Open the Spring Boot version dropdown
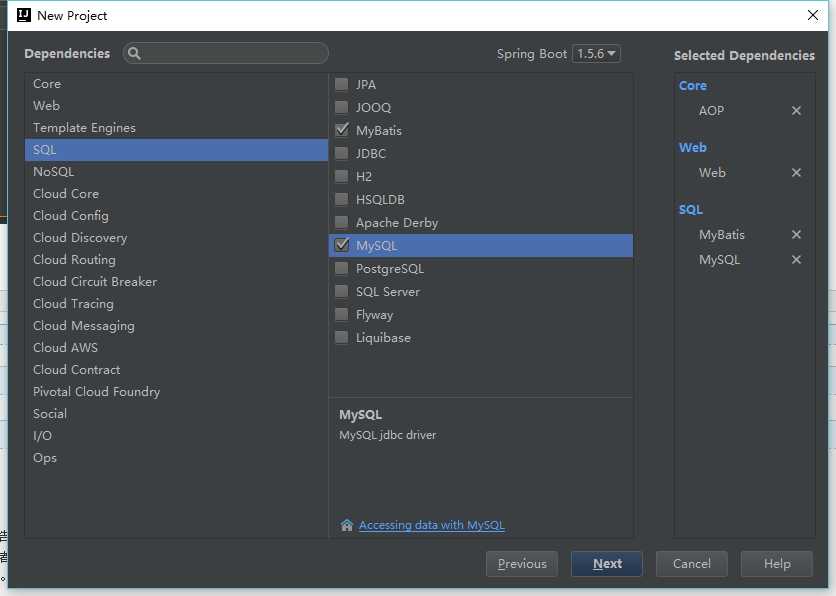836x596 pixels. pyautogui.click(x=596, y=54)
